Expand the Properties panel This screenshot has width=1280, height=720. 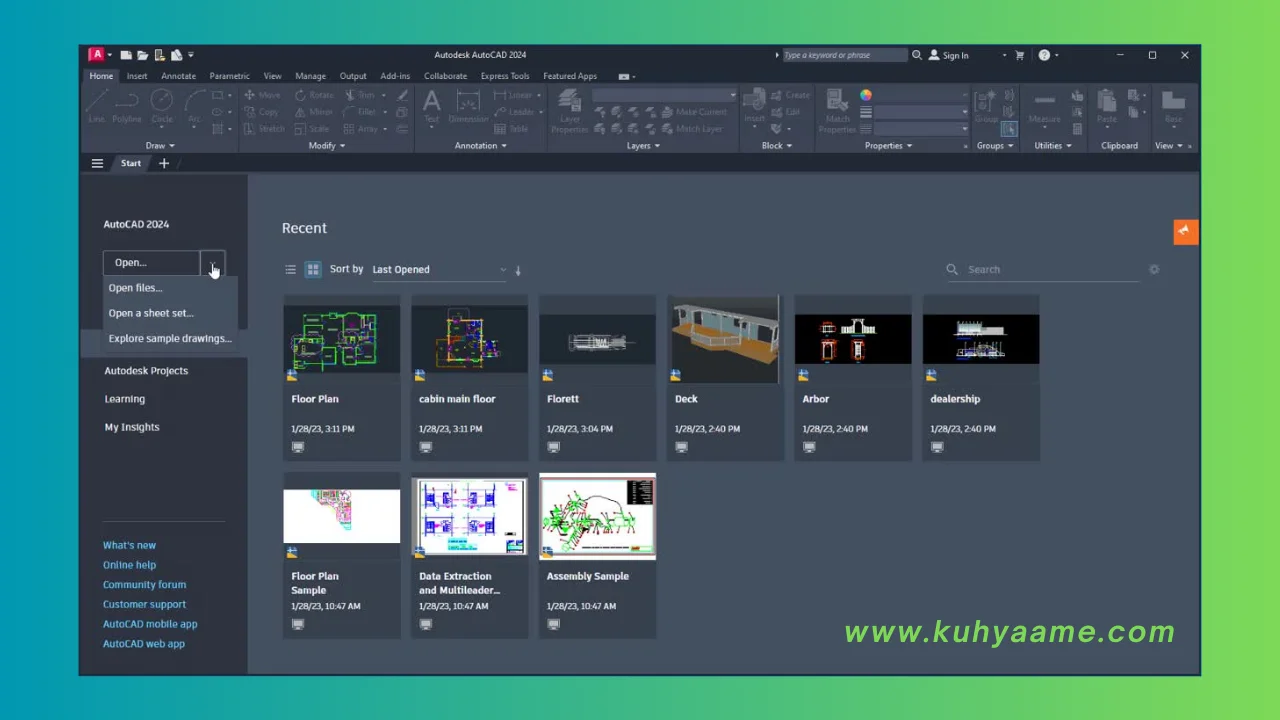889,145
